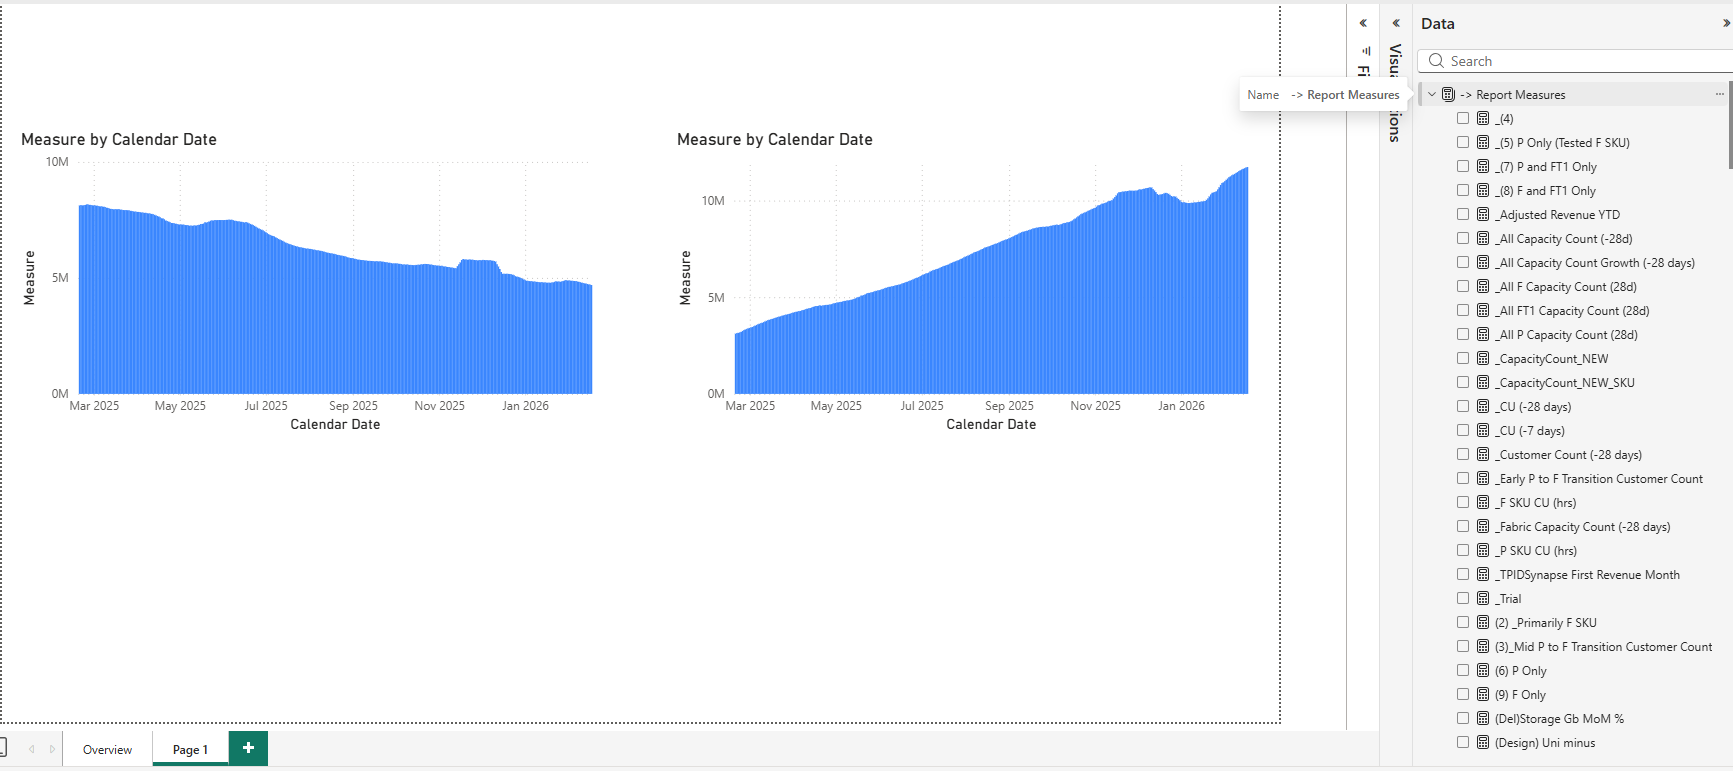Click the add new page plus button

pyautogui.click(x=248, y=748)
